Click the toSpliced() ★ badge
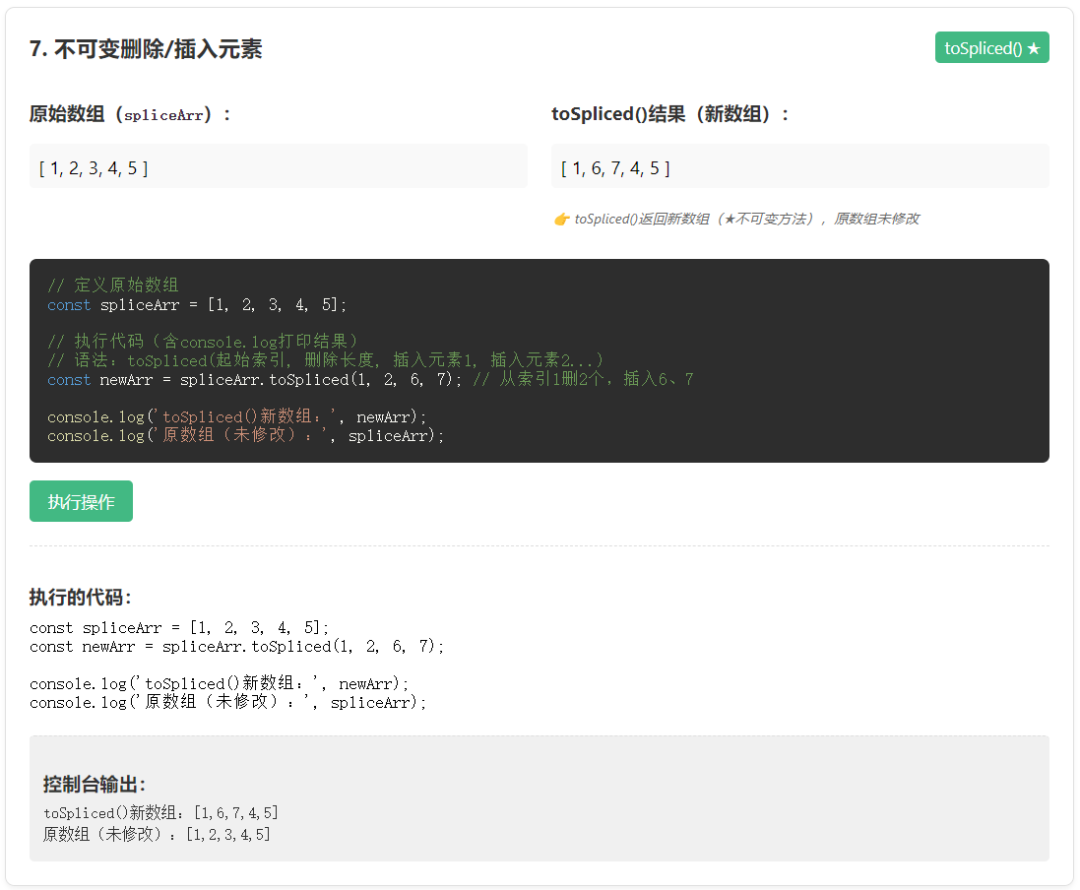1080x890 pixels. tap(991, 48)
